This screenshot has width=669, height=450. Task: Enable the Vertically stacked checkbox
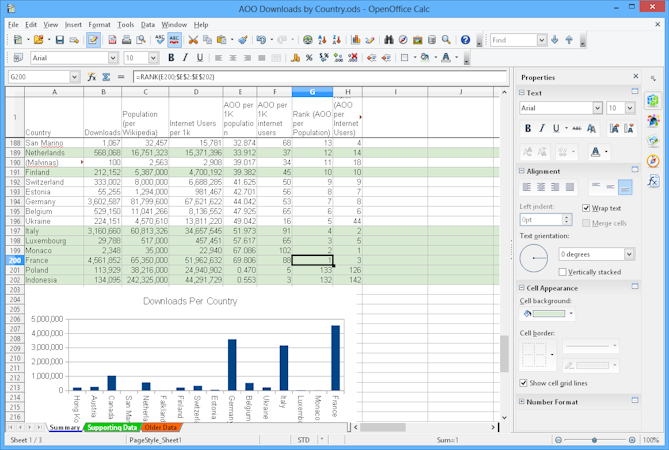(562, 272)
